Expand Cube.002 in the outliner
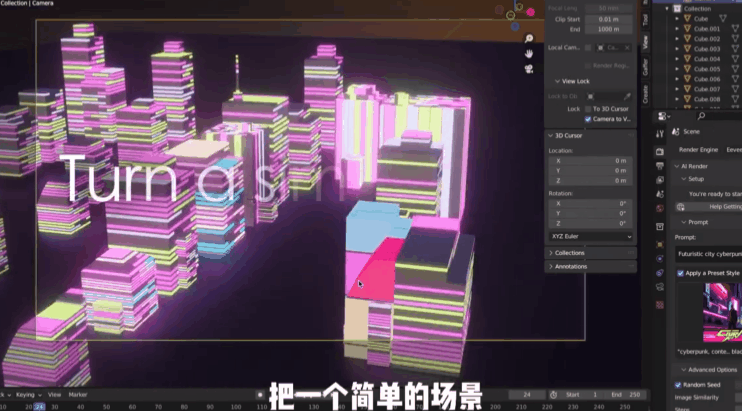Screen dimensions: 742x411 tap(677, 39)
